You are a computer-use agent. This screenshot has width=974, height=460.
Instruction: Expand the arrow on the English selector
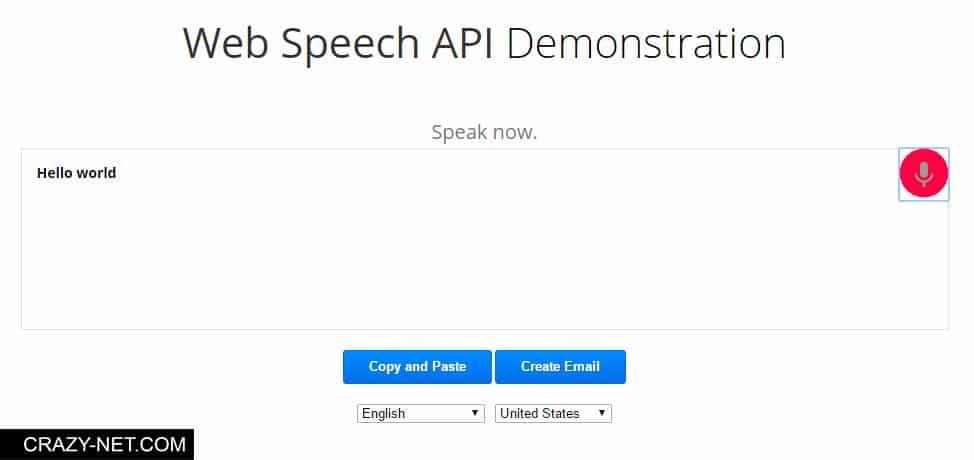click(475, 413)
